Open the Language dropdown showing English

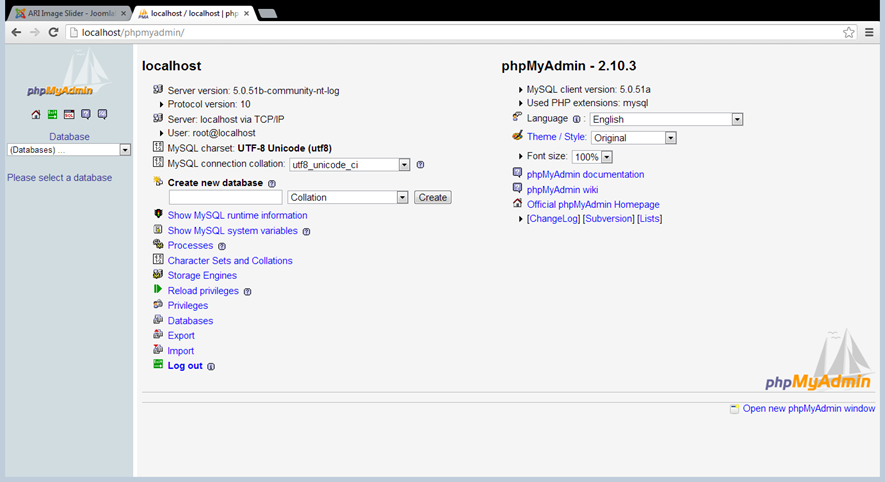[667, 119]
